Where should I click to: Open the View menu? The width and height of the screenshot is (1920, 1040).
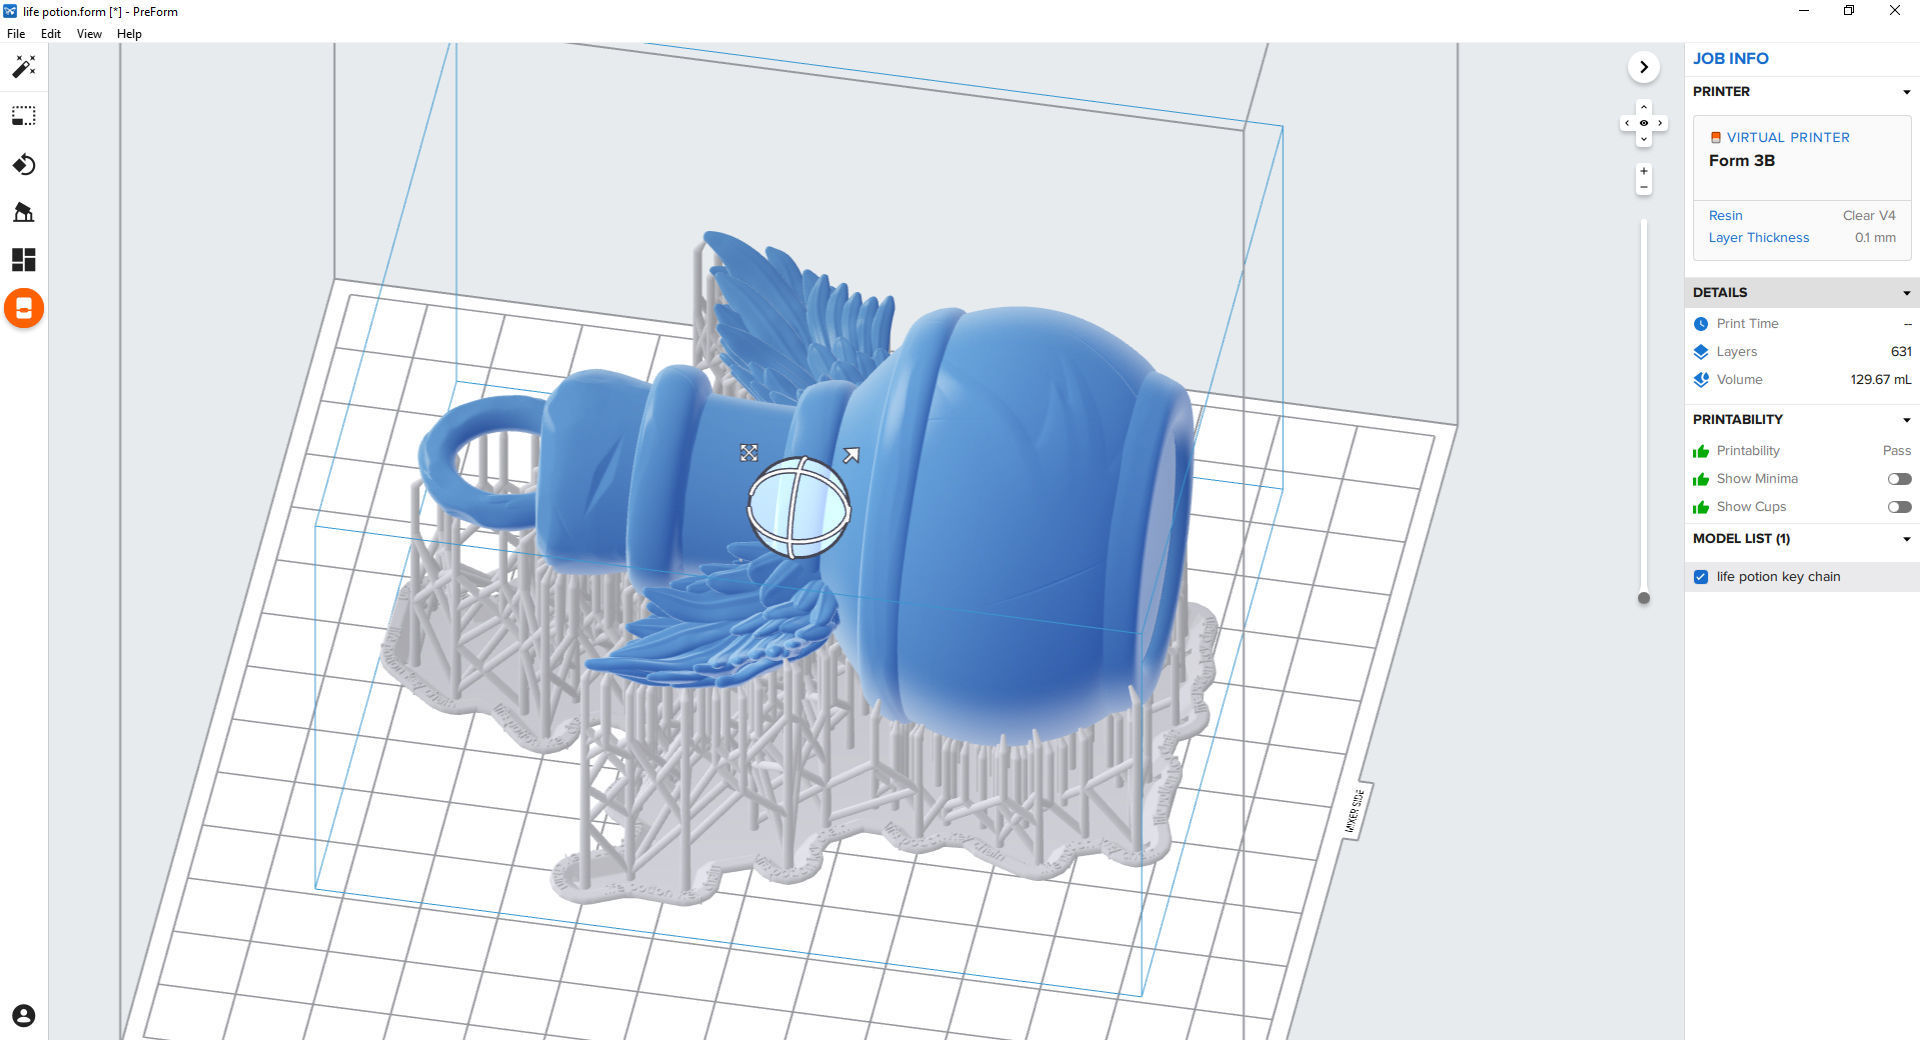[89, 34]
